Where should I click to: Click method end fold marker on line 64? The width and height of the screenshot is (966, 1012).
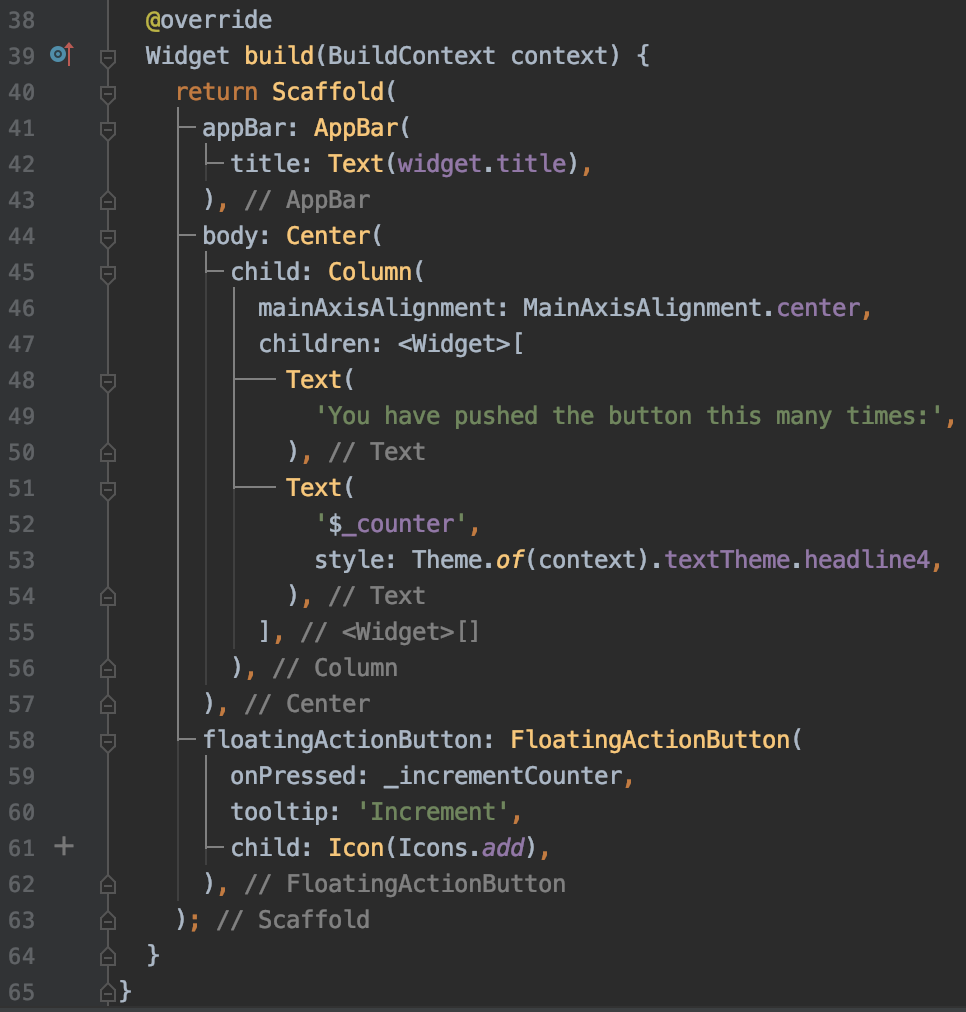(x=108, y=956)
